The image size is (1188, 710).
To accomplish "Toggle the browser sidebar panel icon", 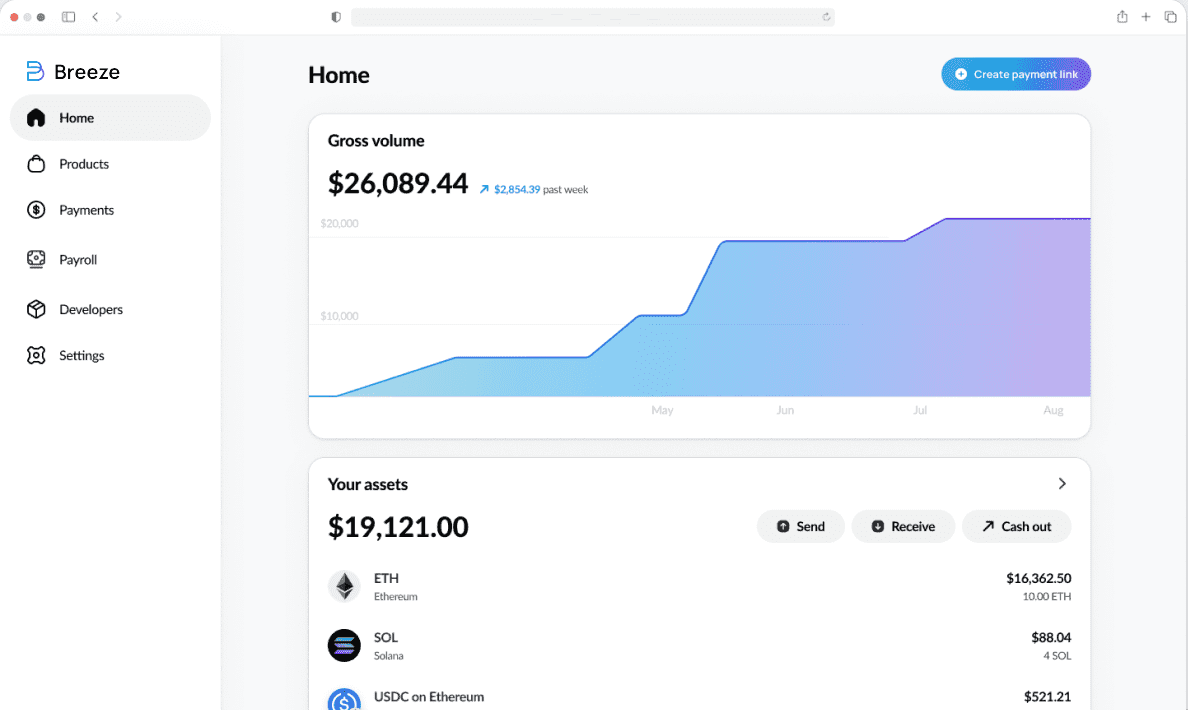I will click(x=68, y=17).
